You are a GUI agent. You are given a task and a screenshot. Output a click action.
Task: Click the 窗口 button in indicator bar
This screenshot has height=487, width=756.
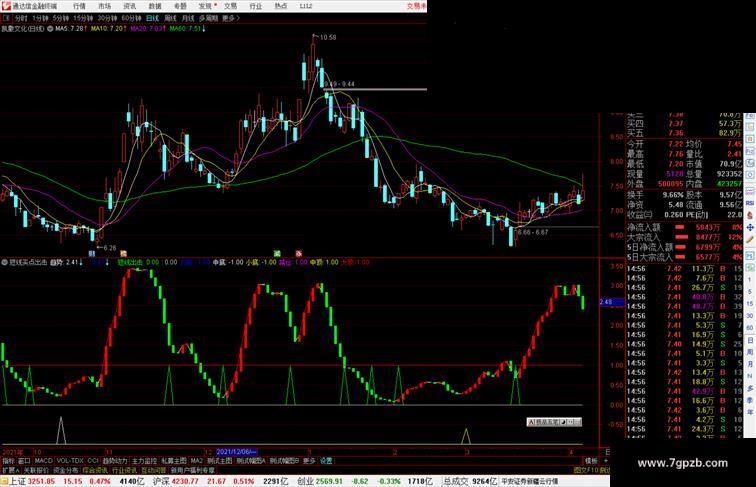click(24, 461)
